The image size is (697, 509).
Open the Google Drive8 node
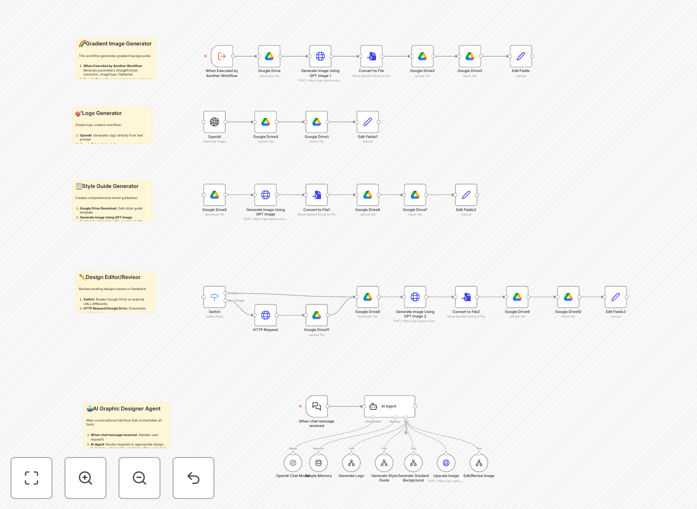[x=368, y=297]
